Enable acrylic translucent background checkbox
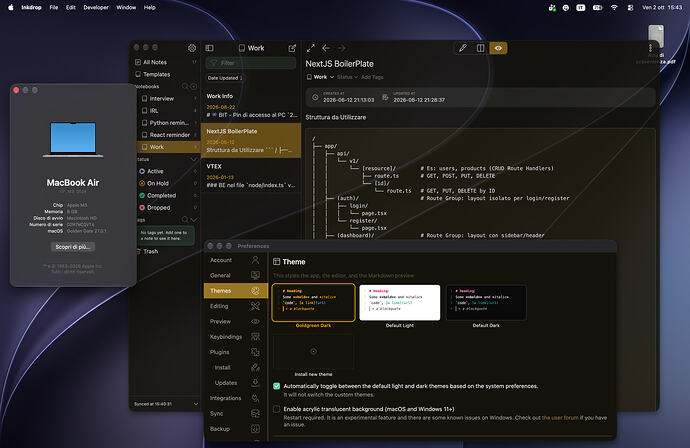The image size is (690, 448). click(x=276, y=409)
